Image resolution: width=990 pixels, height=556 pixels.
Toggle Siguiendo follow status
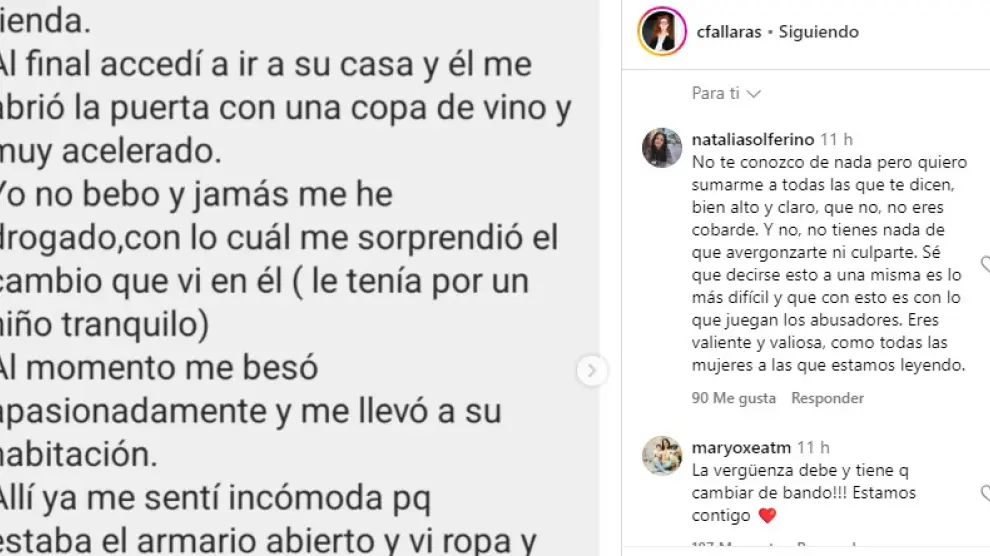pos(818,32)
